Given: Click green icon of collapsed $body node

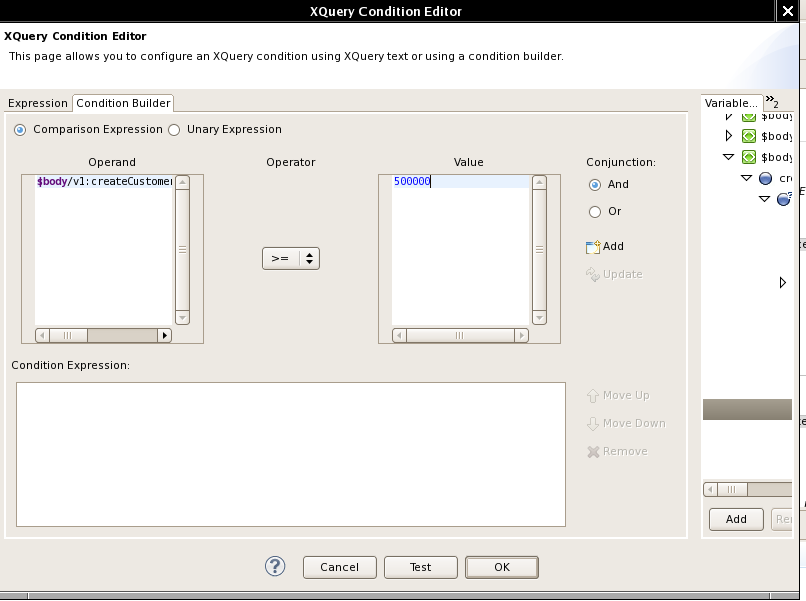Looking at the screenshot, I should pyautogui.click(x=749, y=136).
